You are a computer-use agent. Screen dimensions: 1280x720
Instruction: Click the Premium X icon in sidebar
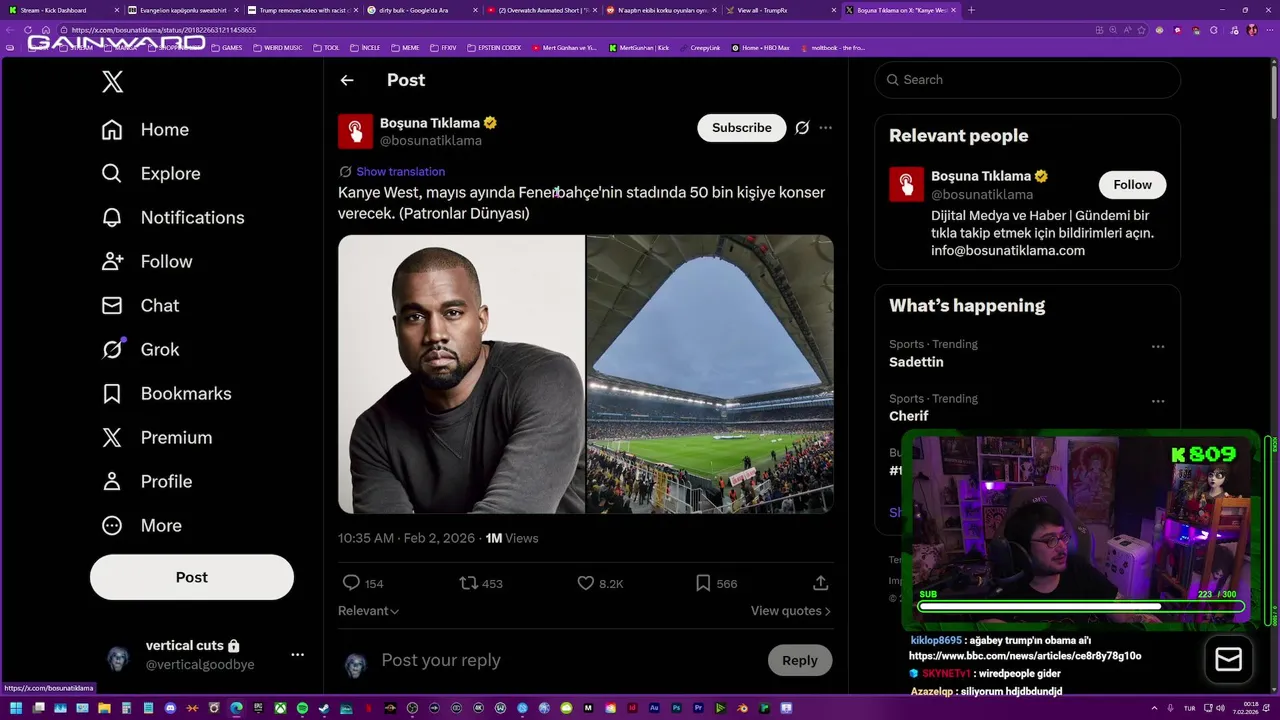click(x=112, y=438)
